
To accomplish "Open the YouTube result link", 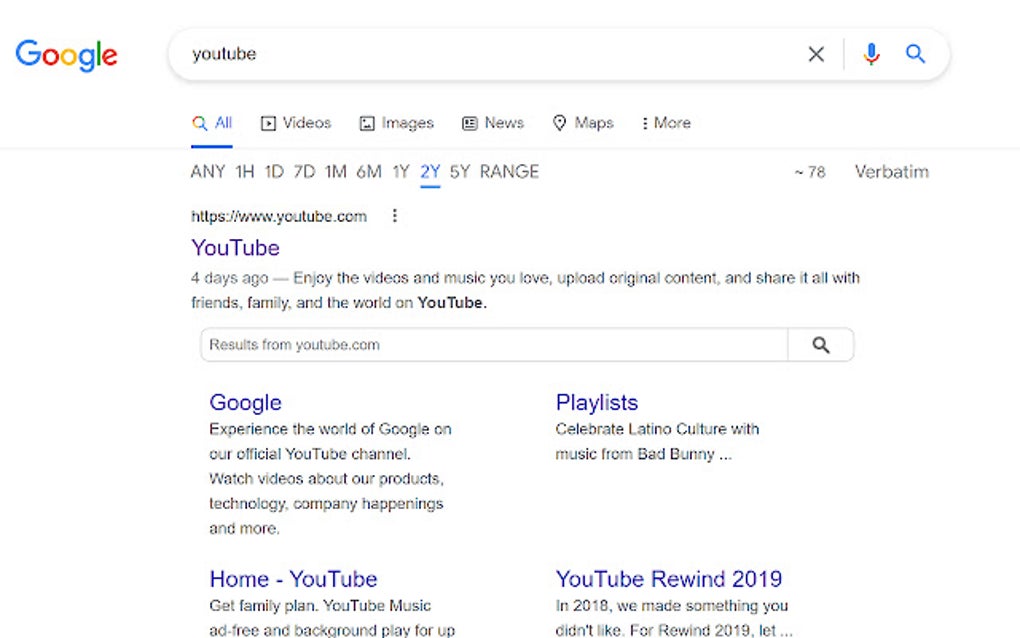I will pyautogui.click(x=235, y=247).
